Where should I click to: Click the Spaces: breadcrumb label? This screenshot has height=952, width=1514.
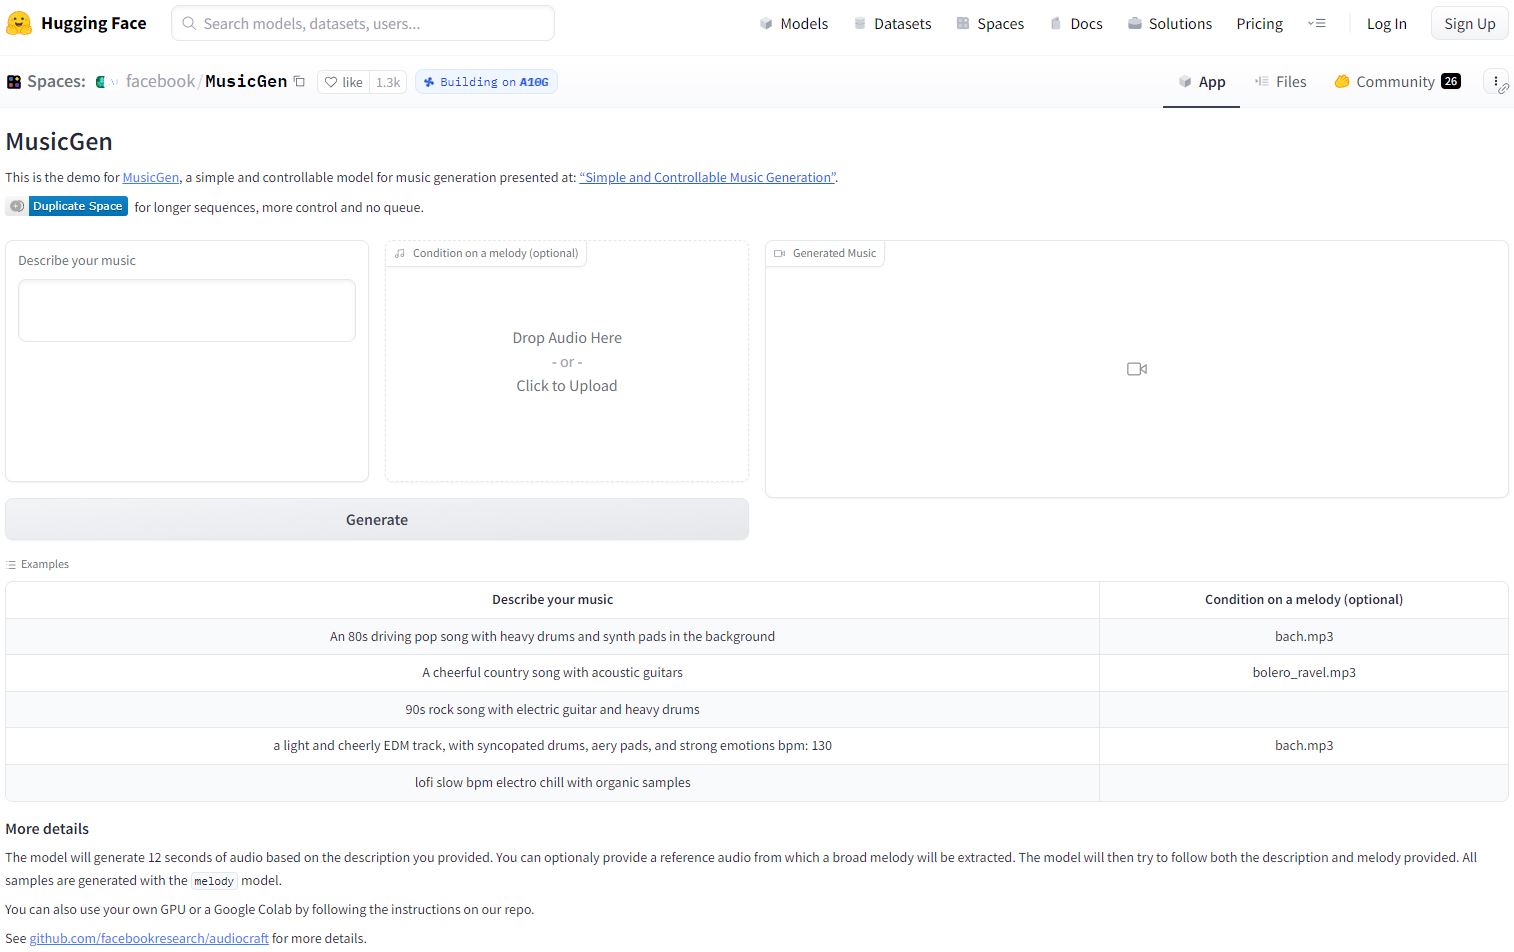point(56,81)
